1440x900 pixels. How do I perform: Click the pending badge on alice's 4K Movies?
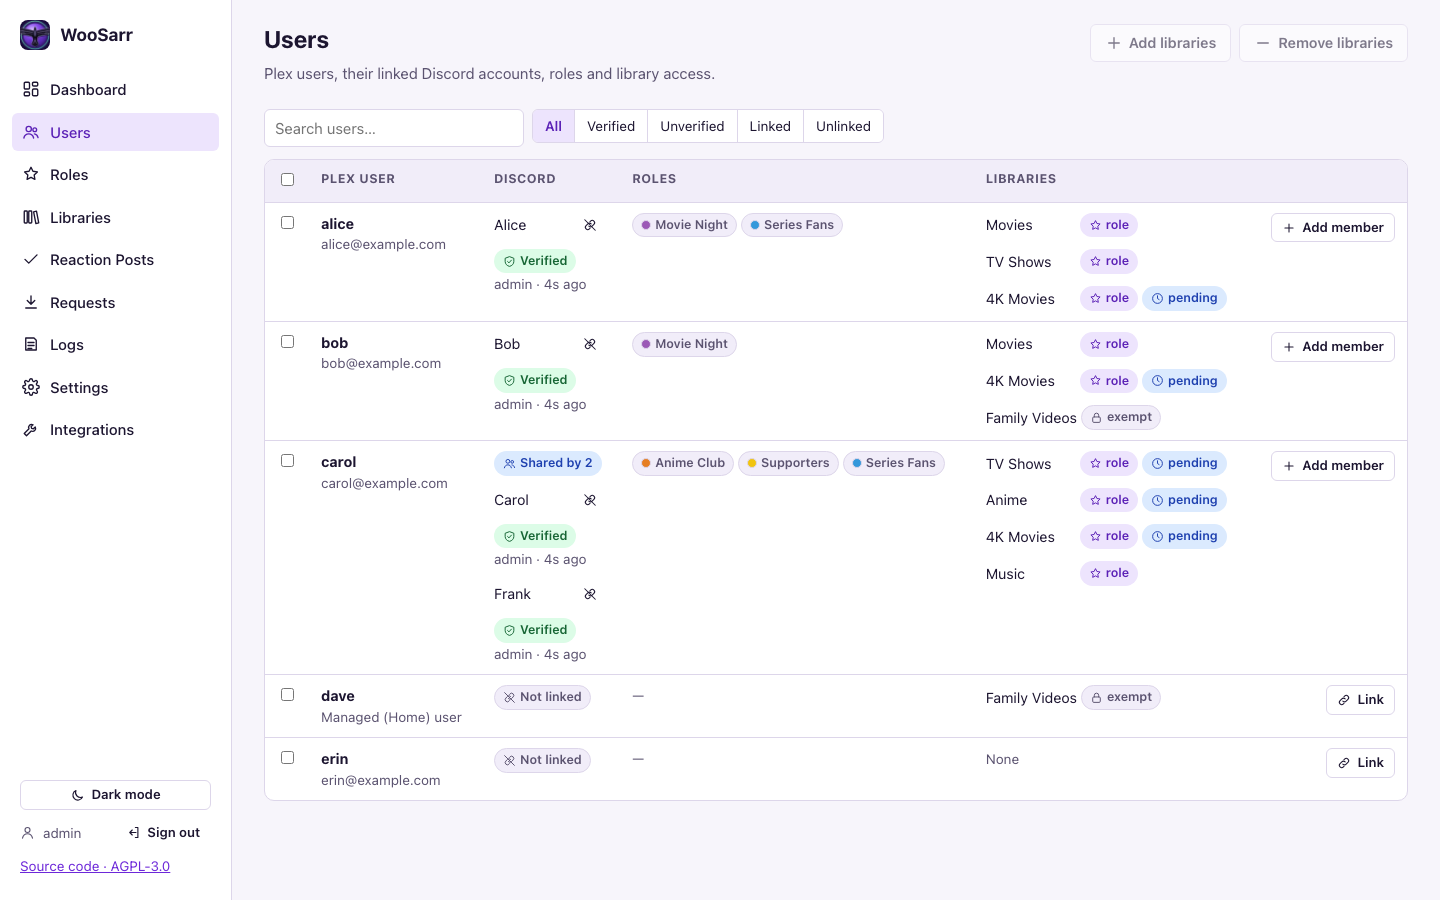click(1184, 298)
